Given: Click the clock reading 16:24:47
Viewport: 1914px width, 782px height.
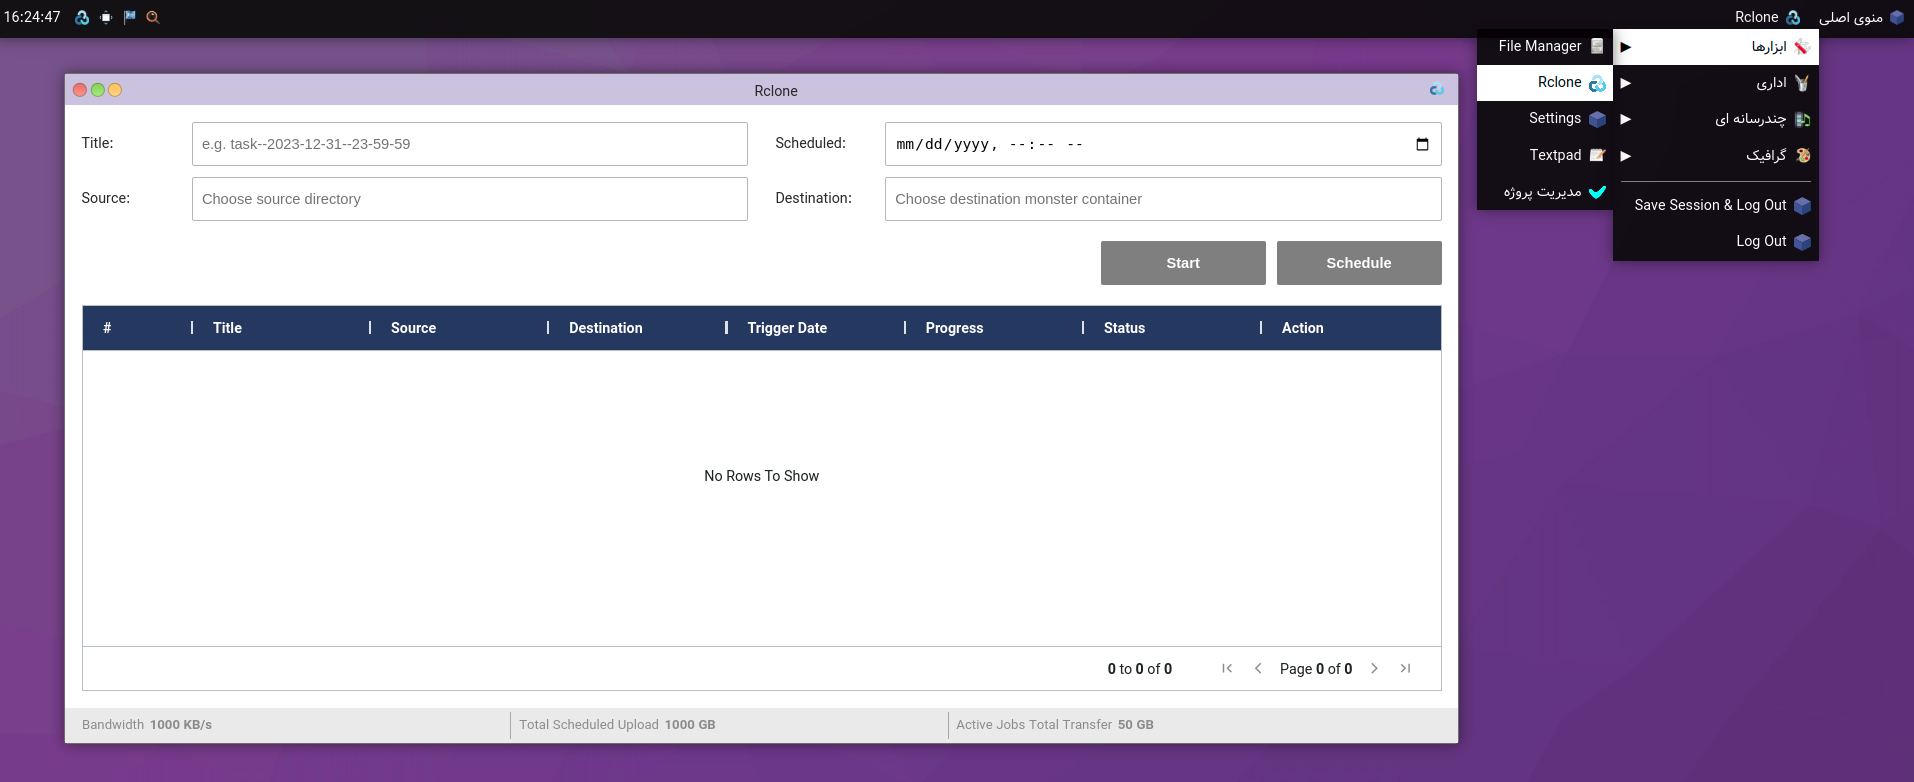Looking at the screenshot, I should pyautogui.click(x=32, y=17).
